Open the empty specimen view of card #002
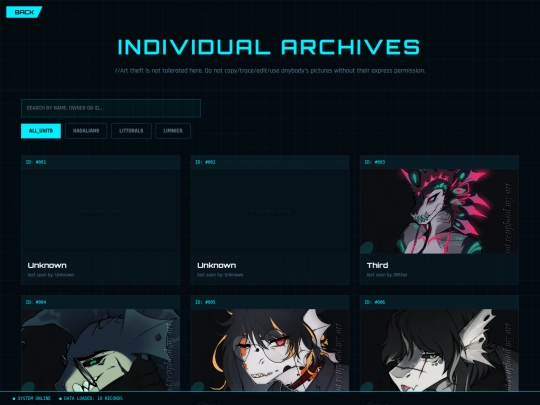Viewport: 540px width, 405px height. pyautogui.click(x=270, y=211)
